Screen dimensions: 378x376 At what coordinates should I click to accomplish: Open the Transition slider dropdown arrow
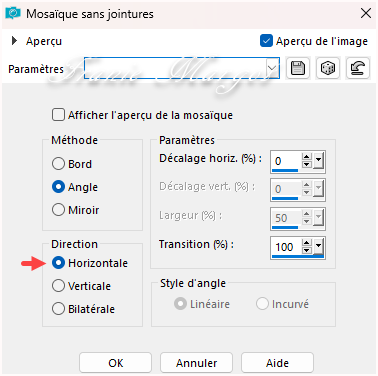(x=318, y=246)
